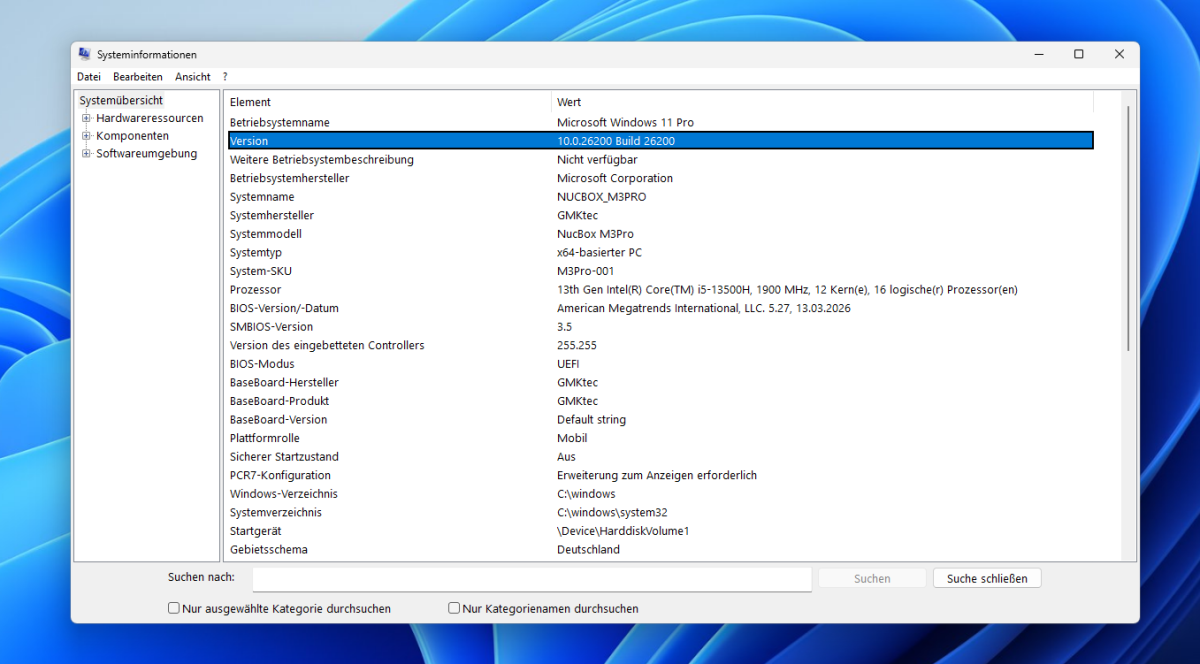Click the value NucBox M3Pro
The image size is (1200, 664).
pos(595,234)
